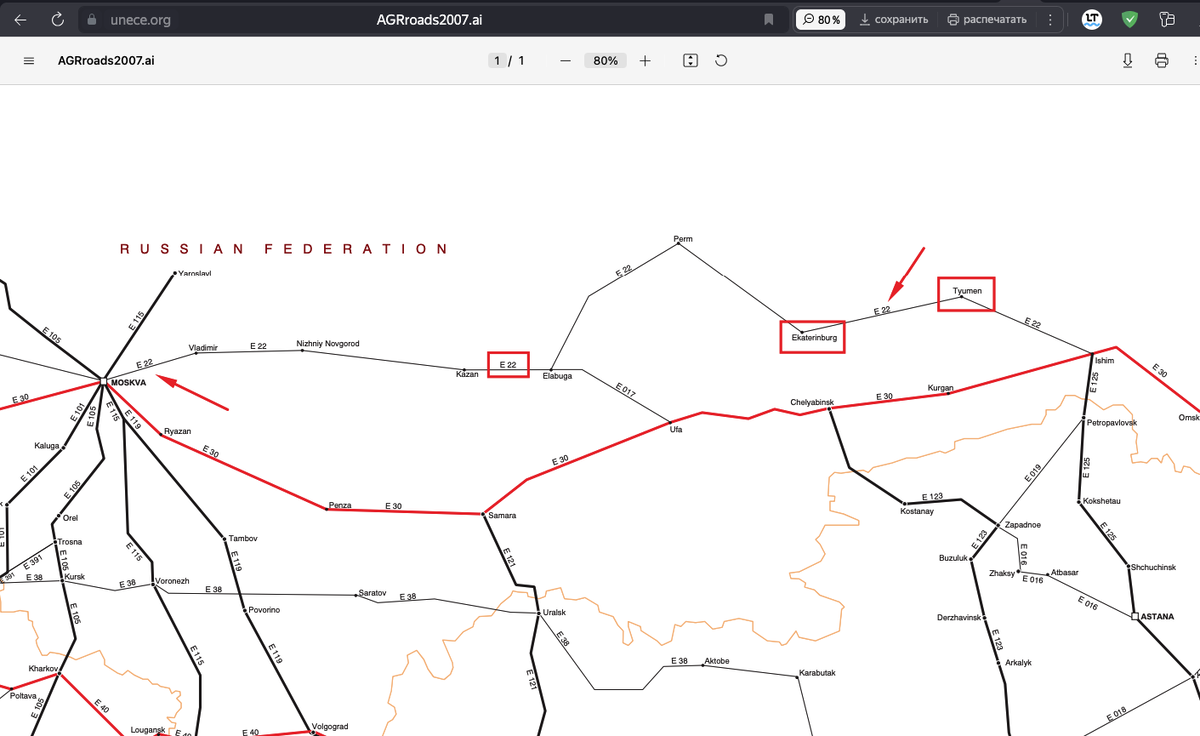Screen dimensions: 1200x736
Task: Click the Penza city label
Action: click(x=340, y=505)
